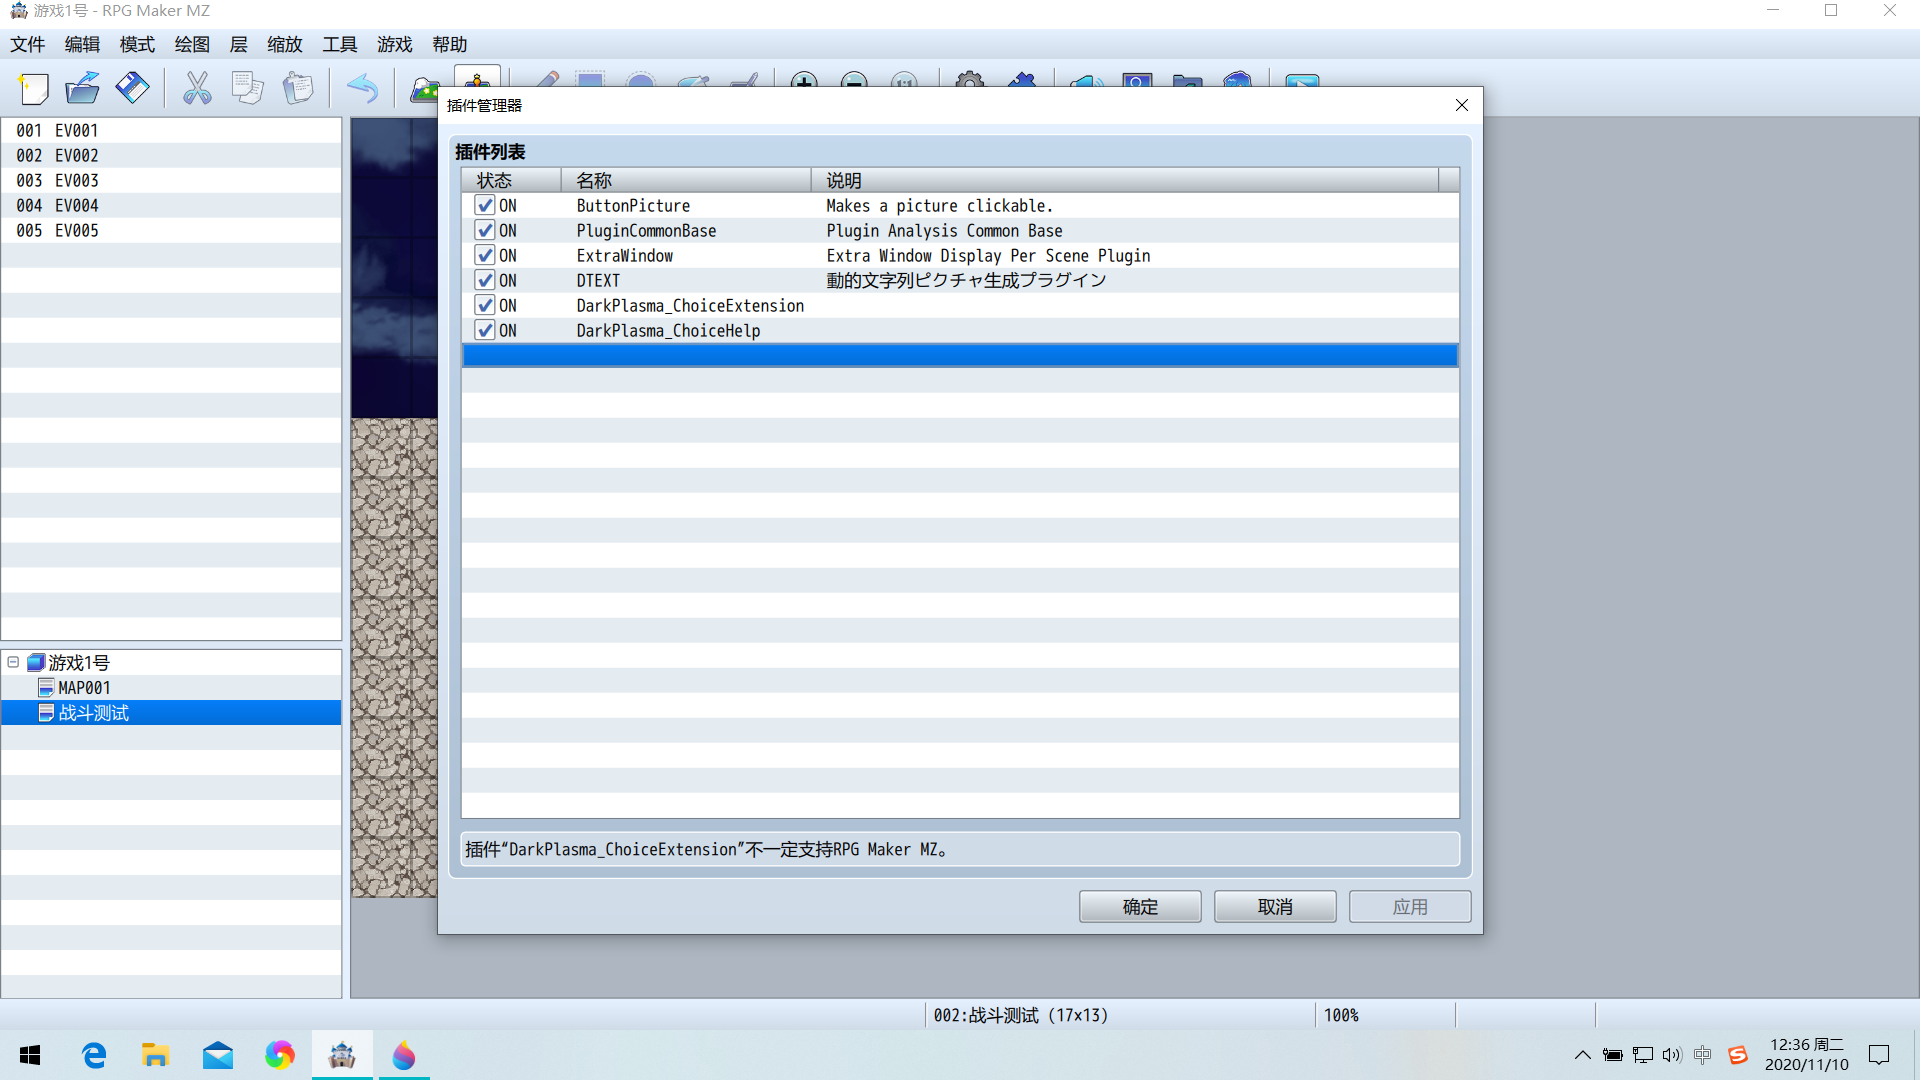Open the Mail app on taskbar
This screenshot has width=1920, height=1080.
point(217,1055)
